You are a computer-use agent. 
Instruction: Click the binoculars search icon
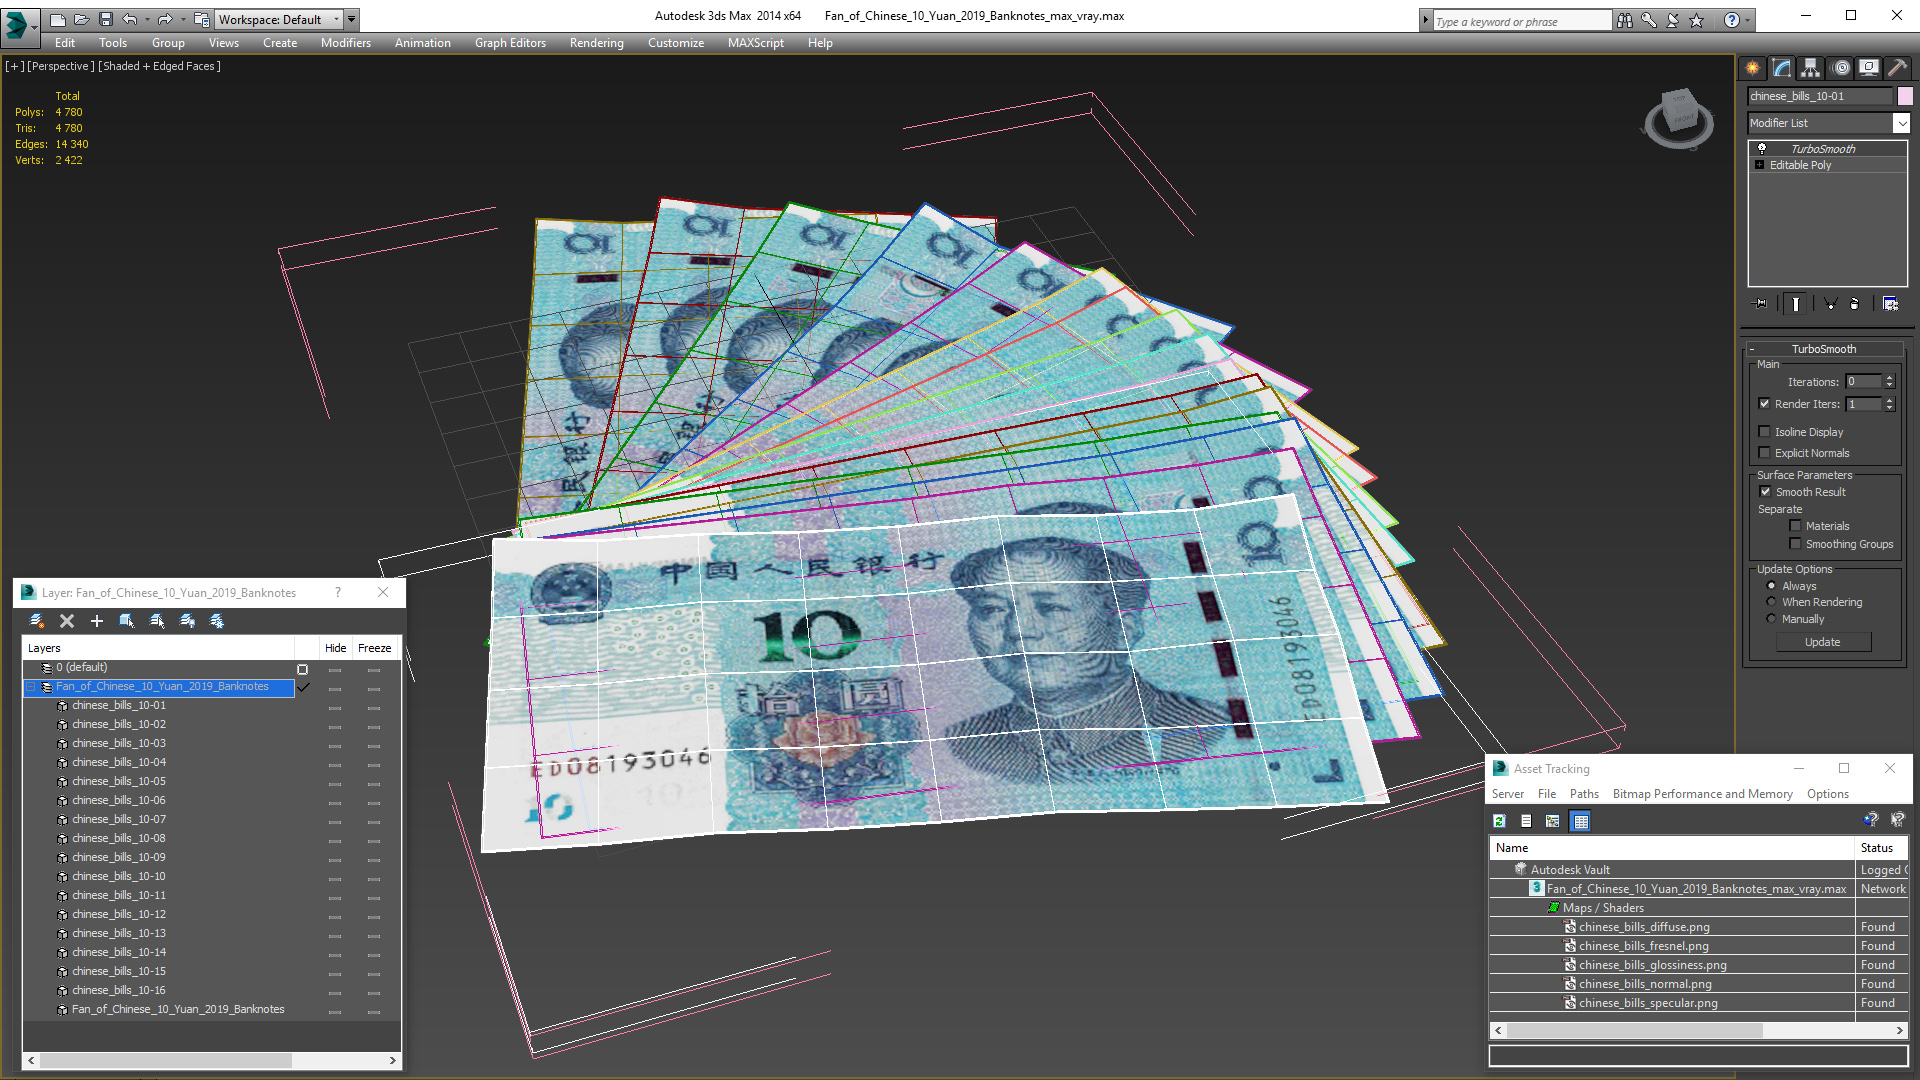point(1625,20)
